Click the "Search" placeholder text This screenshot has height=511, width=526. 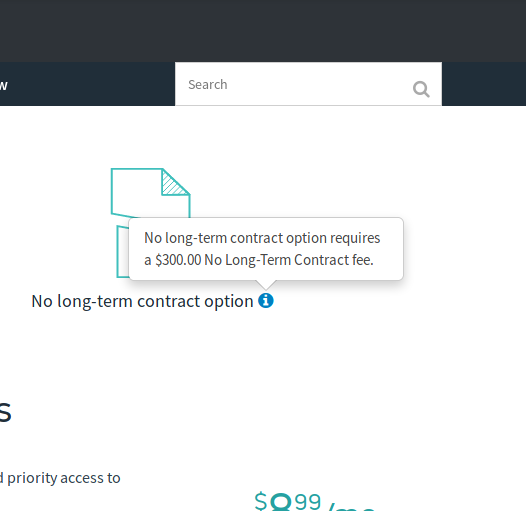tap(208, 85)
